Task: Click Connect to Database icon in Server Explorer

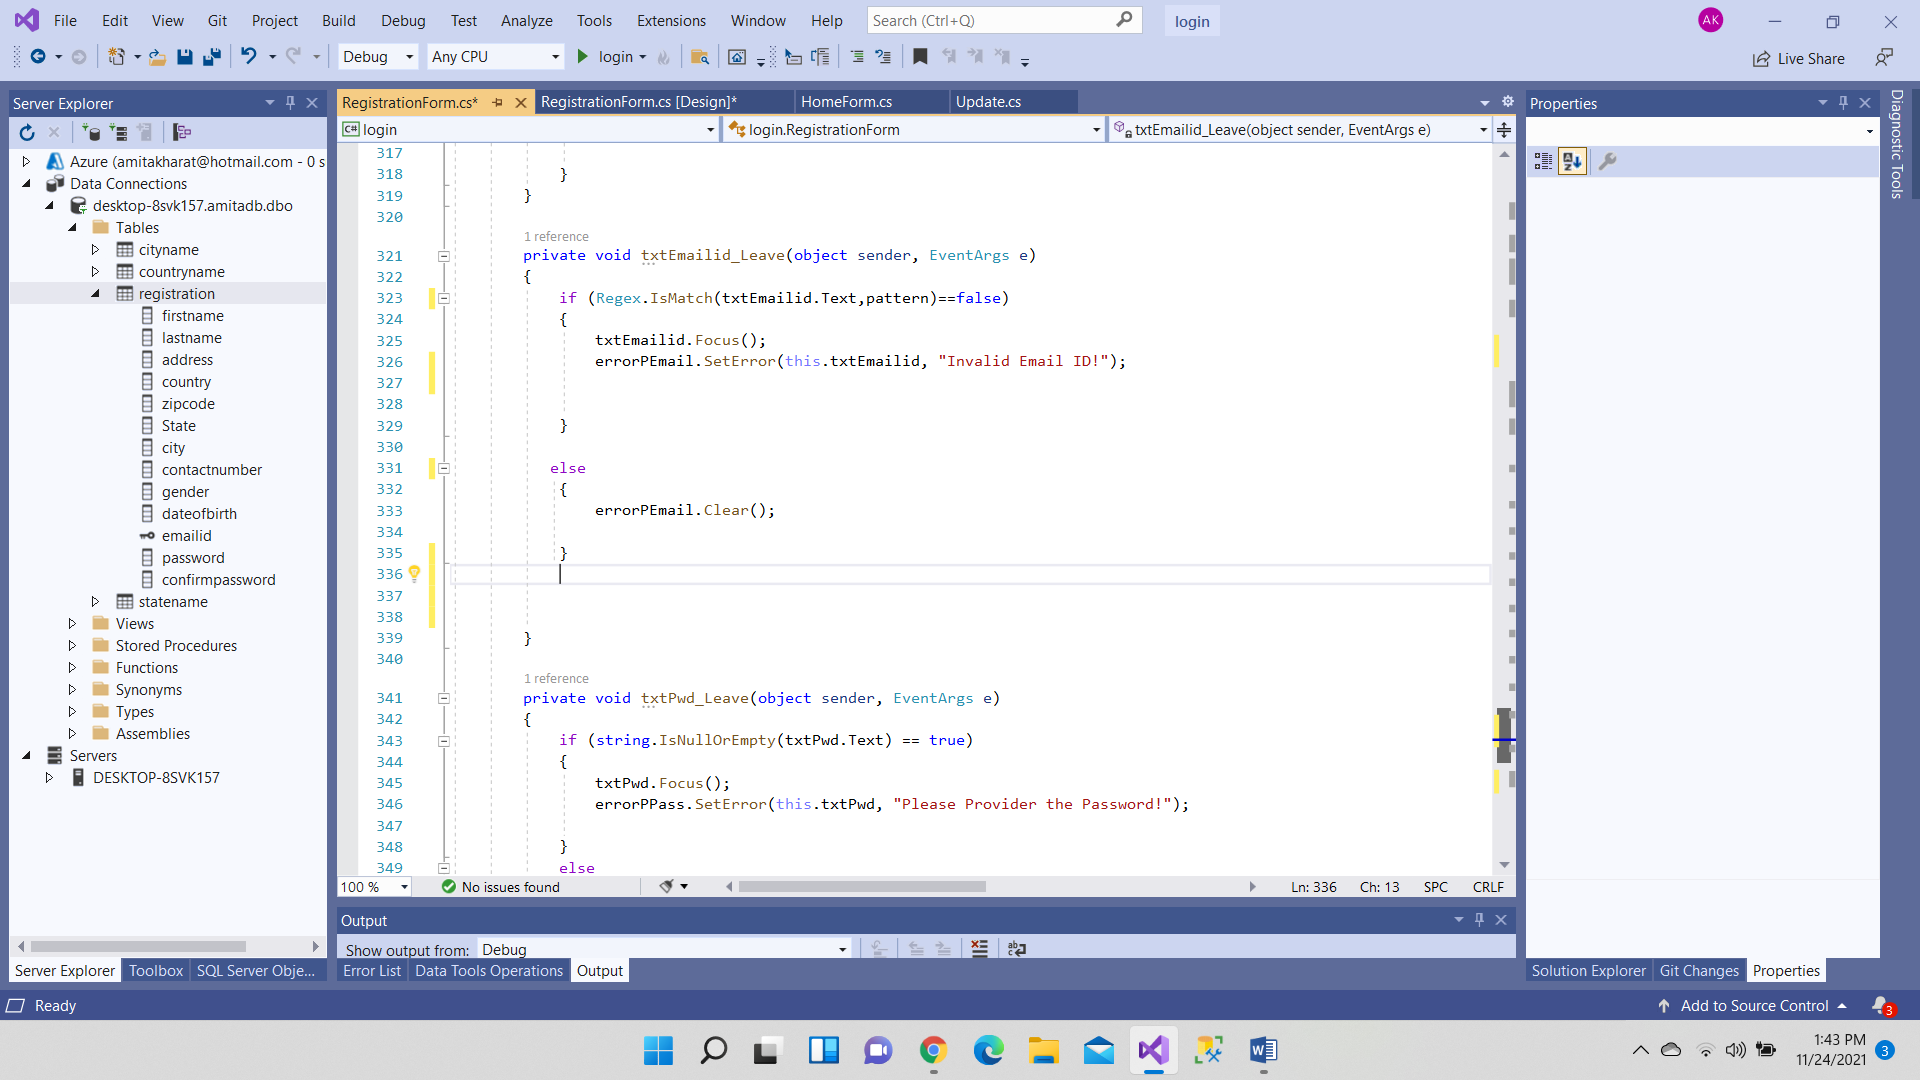Action: tap(91, 132)
